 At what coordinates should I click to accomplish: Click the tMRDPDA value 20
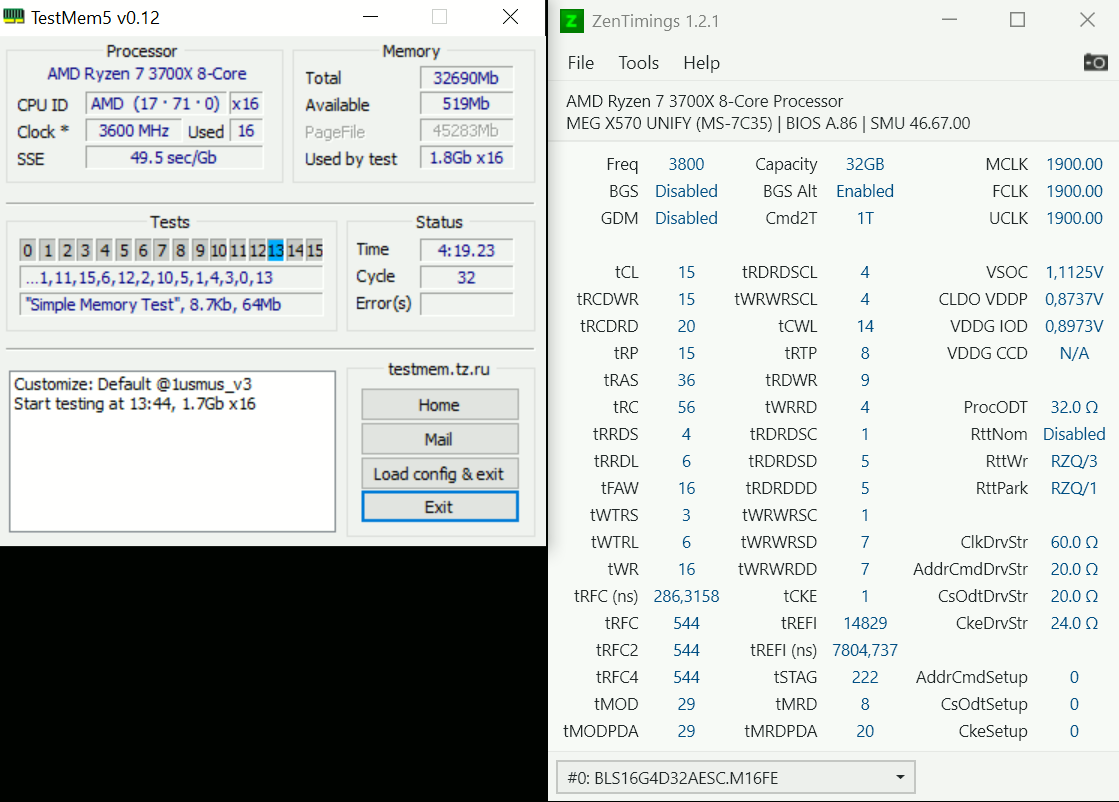[x=865, y=731]
